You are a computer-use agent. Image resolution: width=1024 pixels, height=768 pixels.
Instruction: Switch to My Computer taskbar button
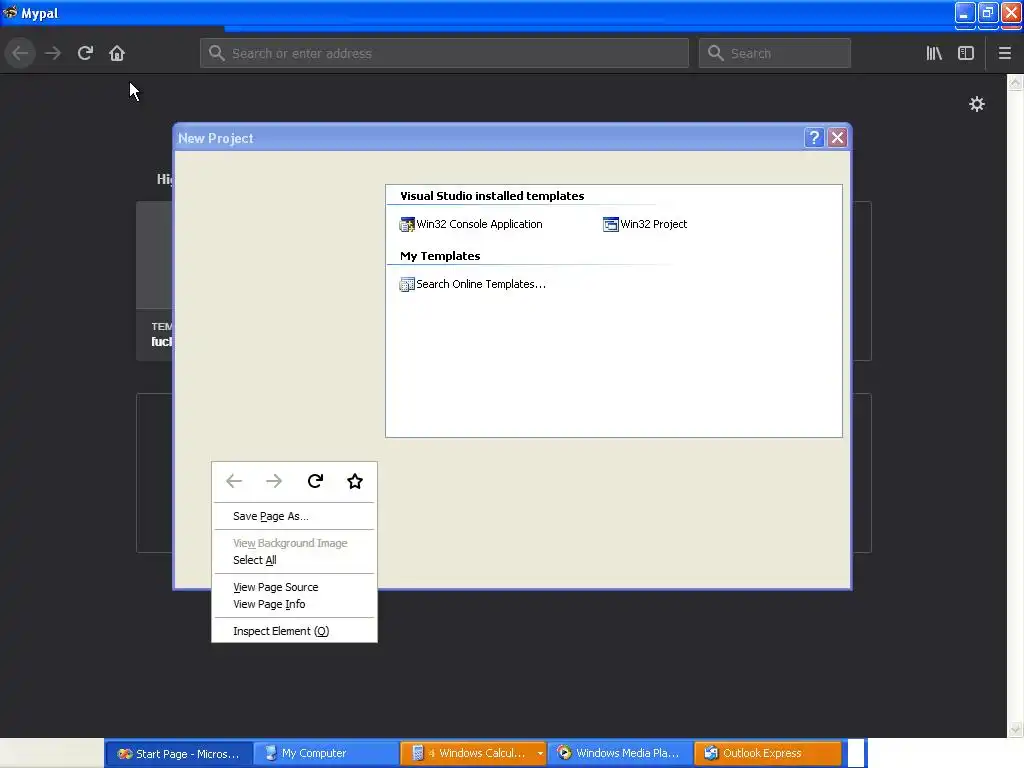(325, 753)
